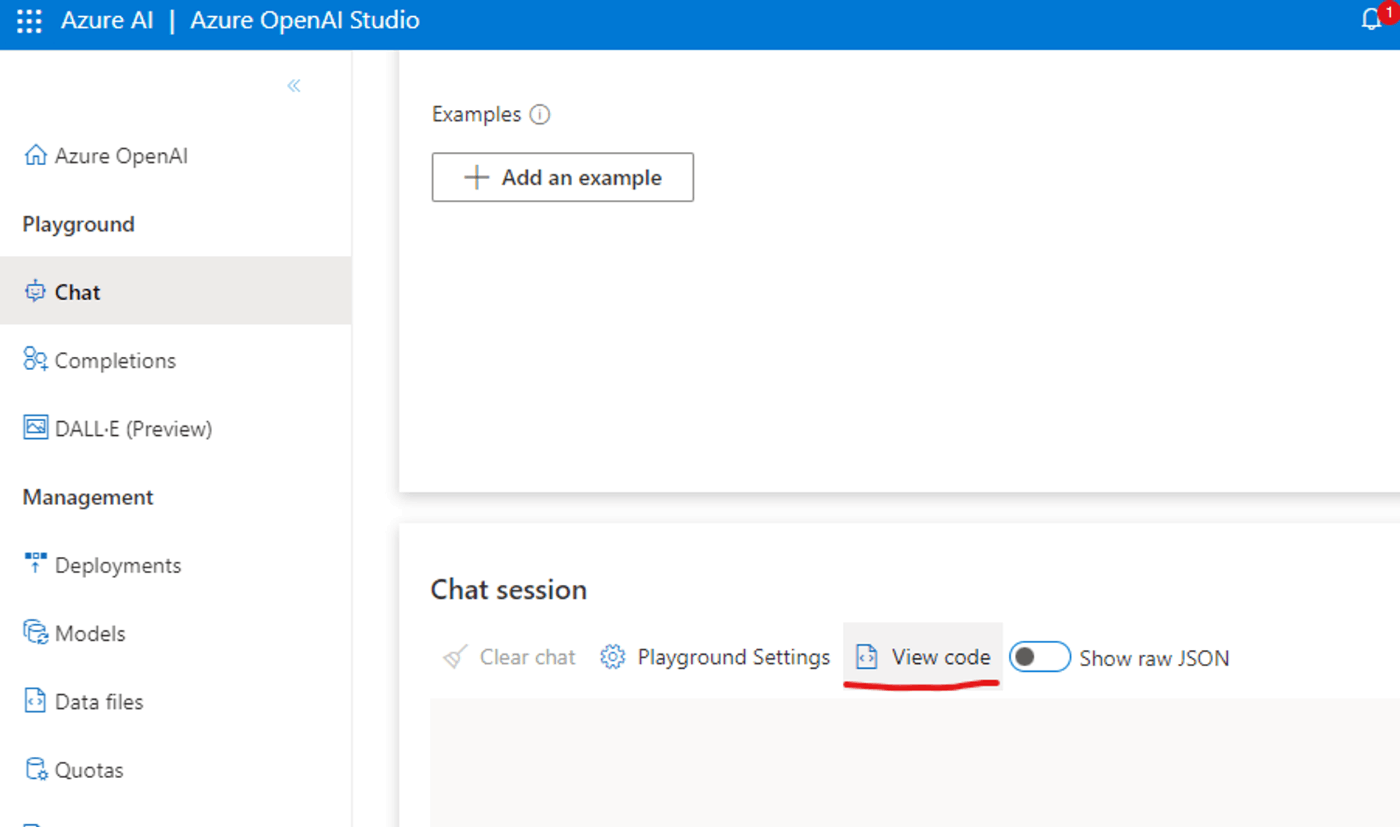
Task: Click Add an example button
Action: [562, 177]
